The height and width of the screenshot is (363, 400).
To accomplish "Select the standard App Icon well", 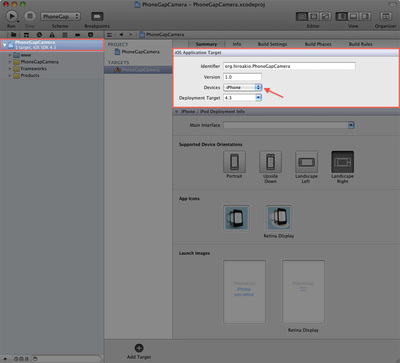I will tap(236, 218).
